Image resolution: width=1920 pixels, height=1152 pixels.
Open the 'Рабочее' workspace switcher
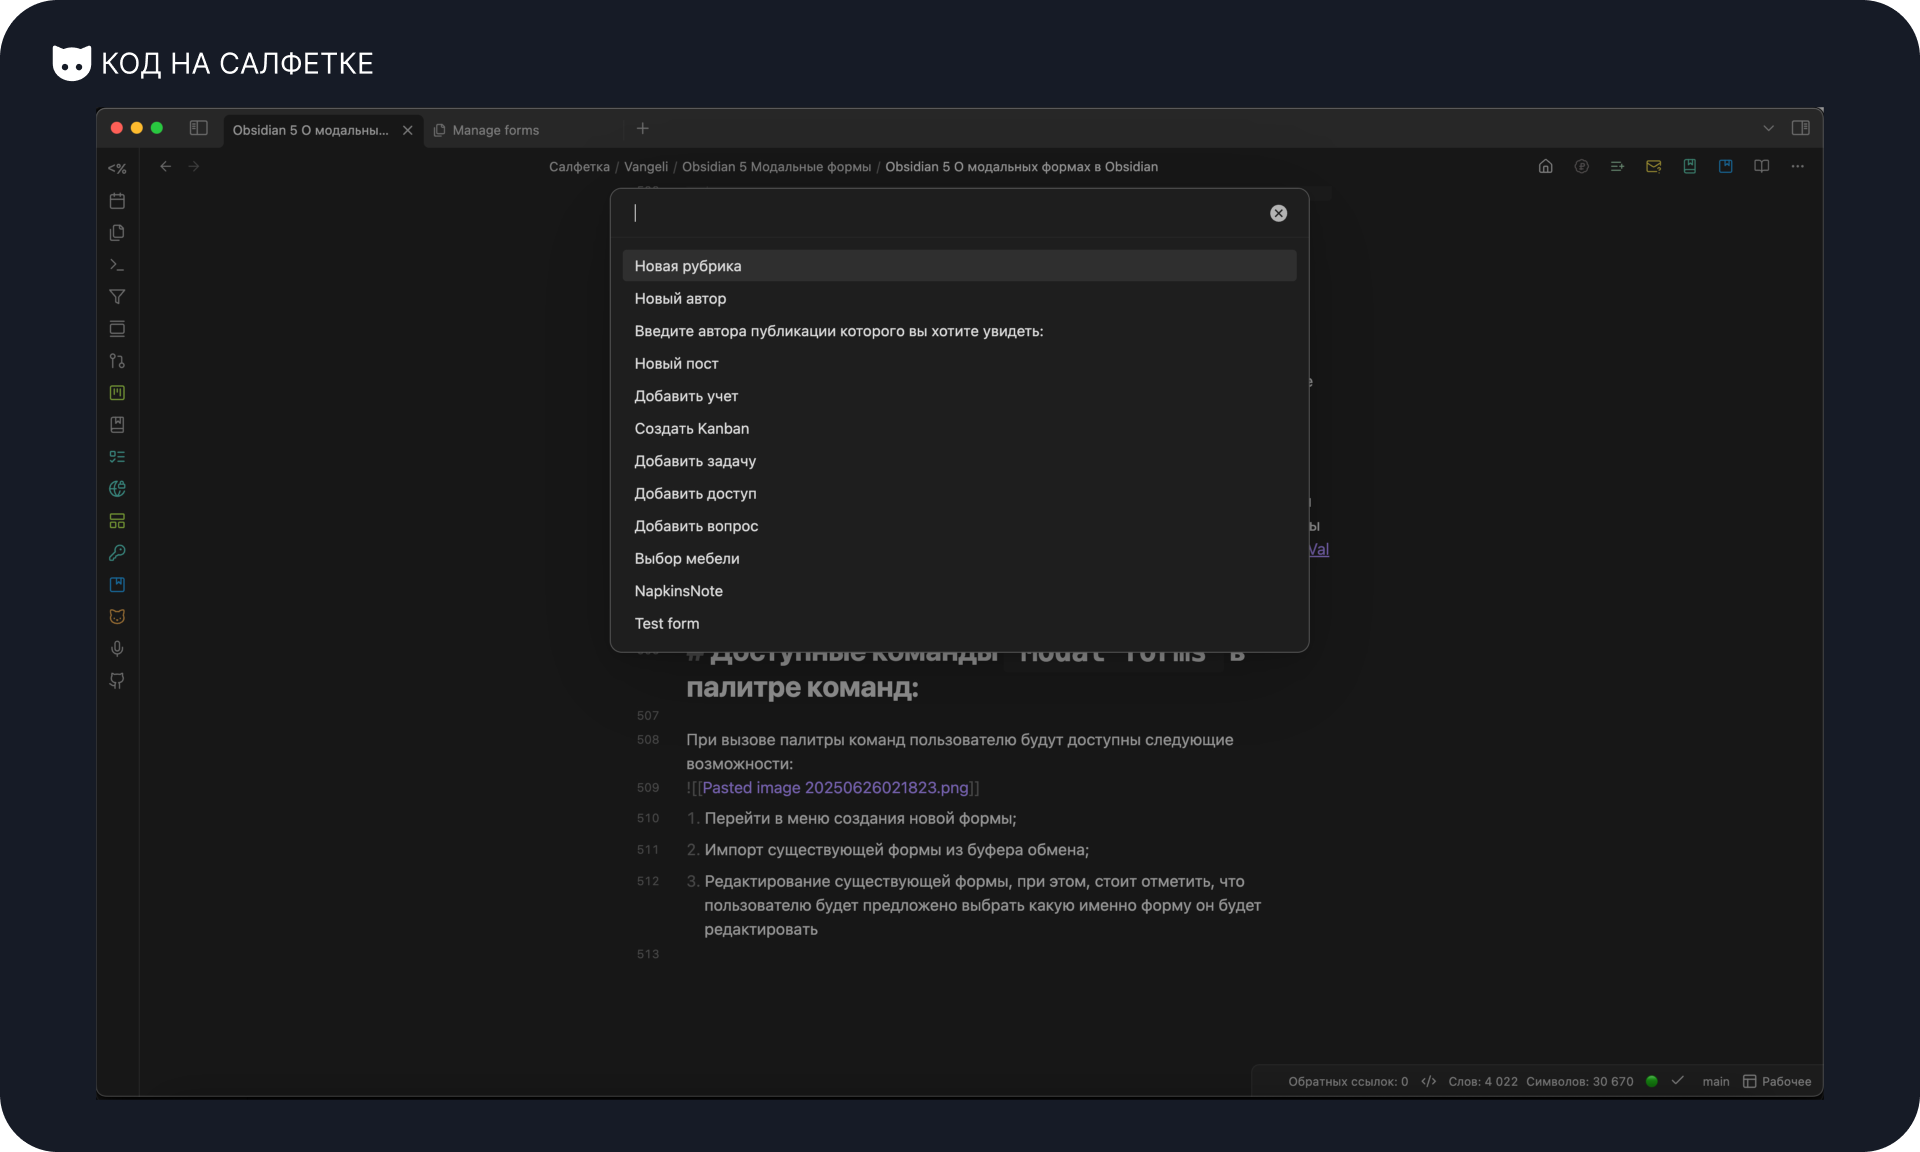(x=1777, y=1082)
